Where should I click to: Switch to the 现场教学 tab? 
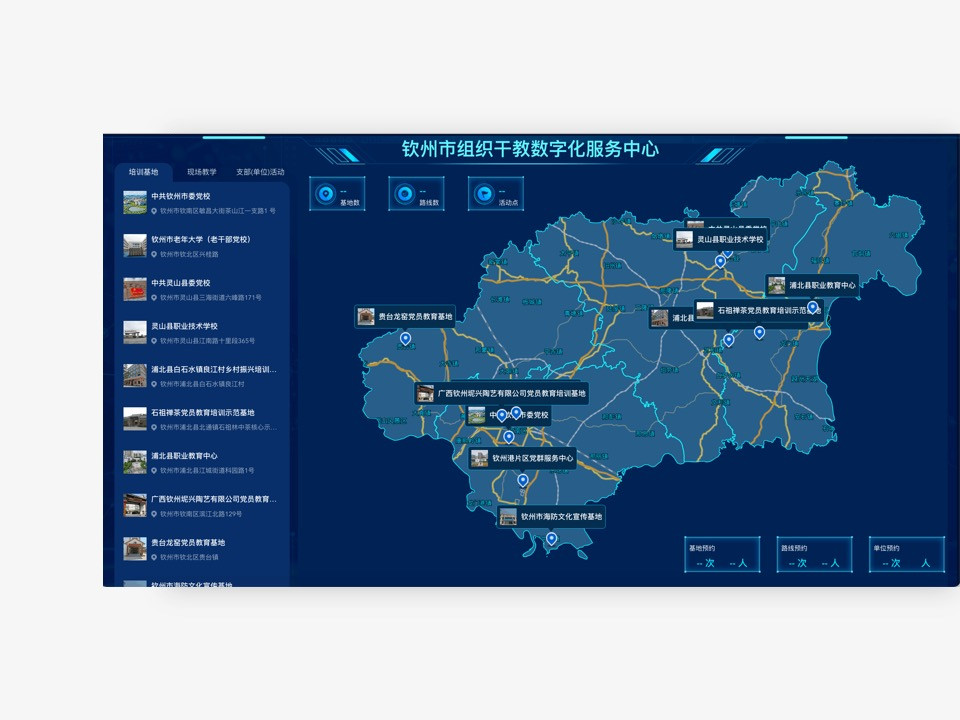pyautogui.click(x=201, y=172)
